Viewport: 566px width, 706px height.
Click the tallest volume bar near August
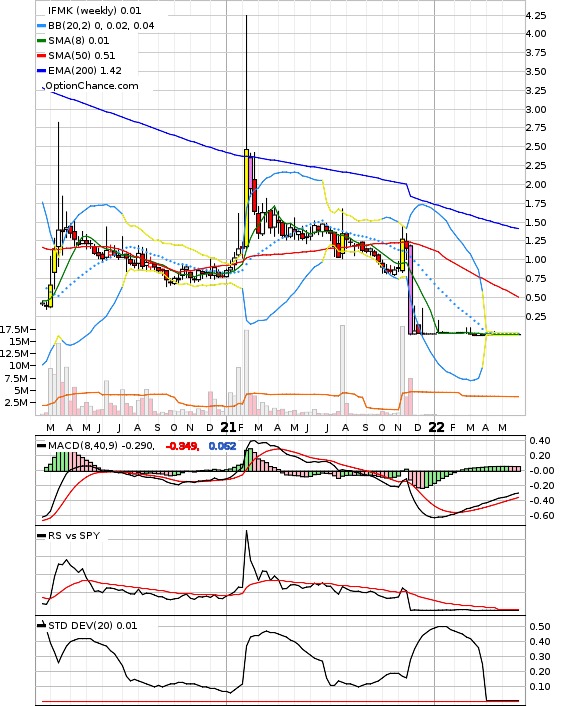tap(342, 370)
